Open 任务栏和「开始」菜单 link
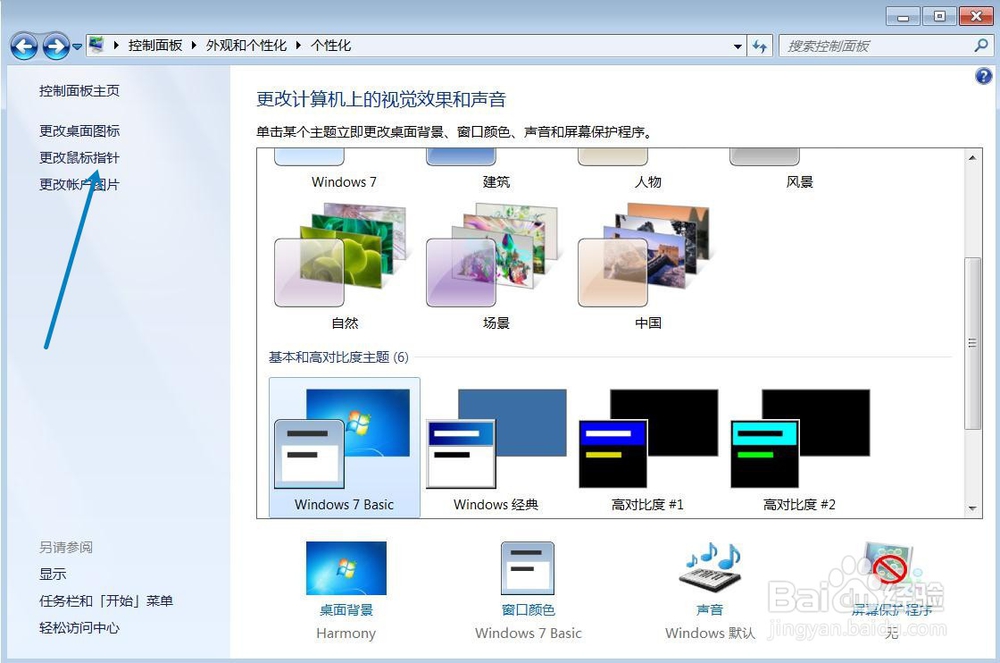 click(106, 601)
